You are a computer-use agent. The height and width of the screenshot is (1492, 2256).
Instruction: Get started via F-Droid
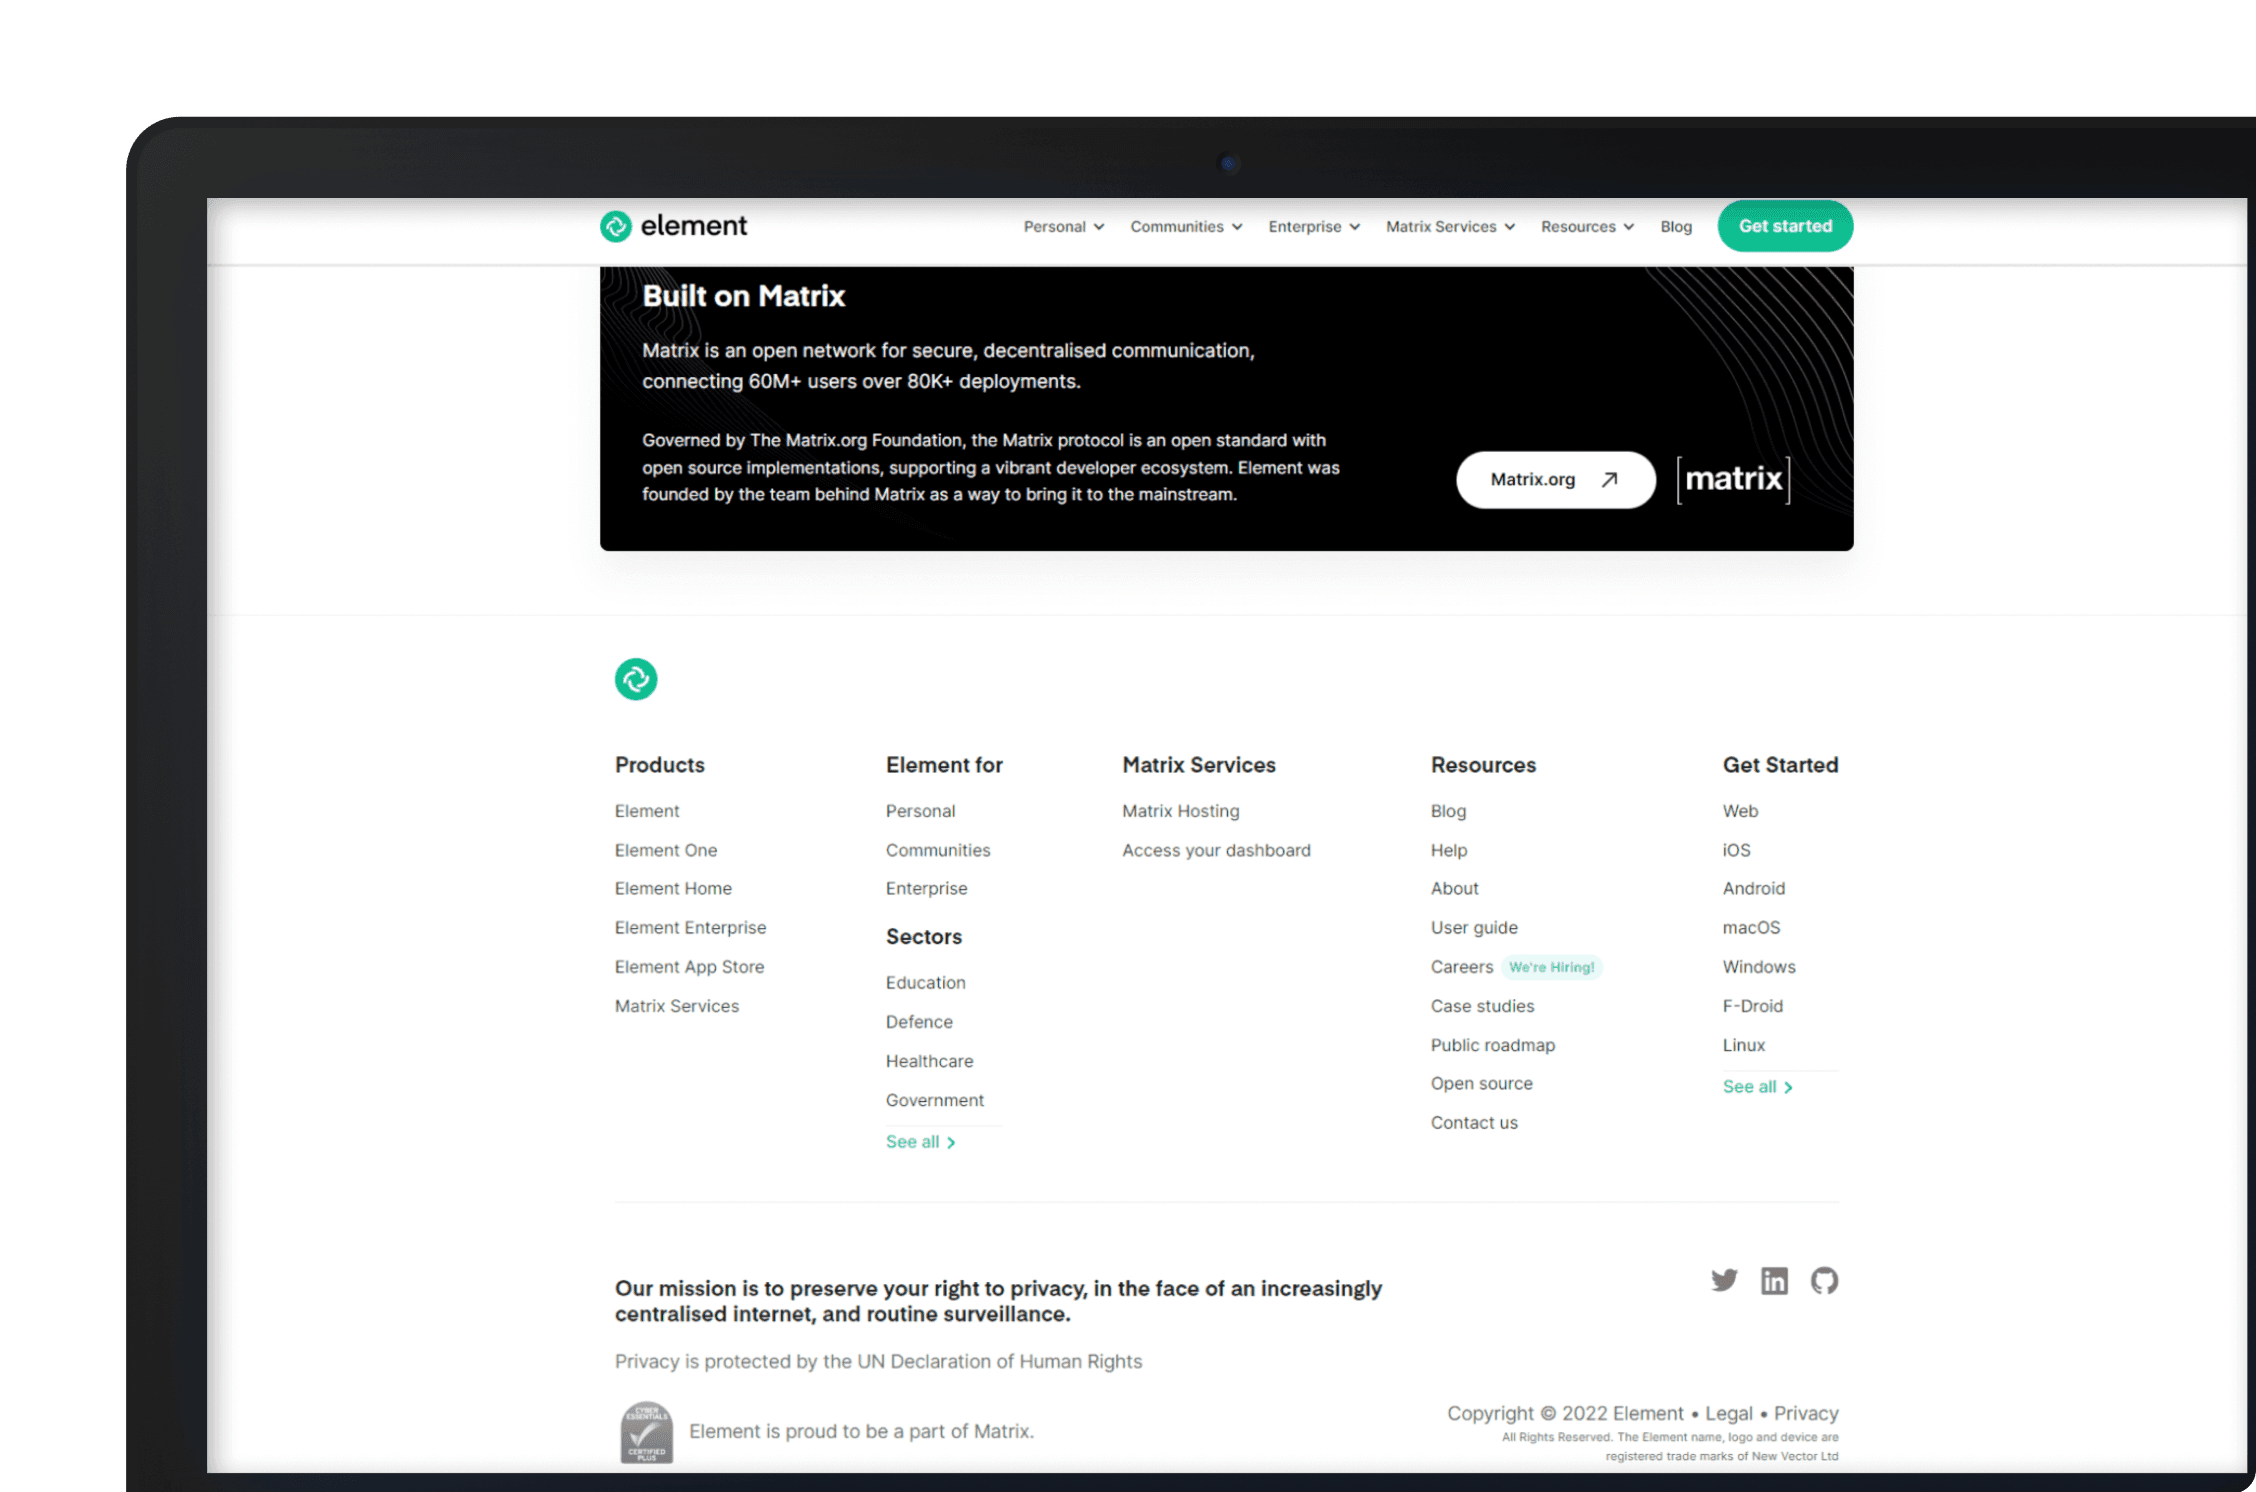click(1752, 1006)
